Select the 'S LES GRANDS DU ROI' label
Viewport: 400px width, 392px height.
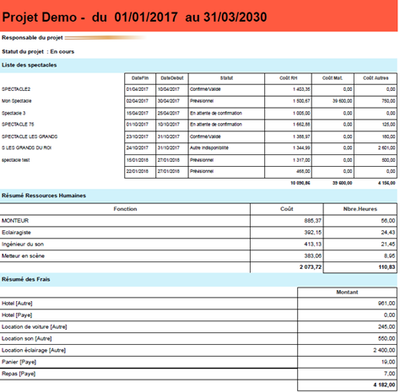pyautogui.click(x=27, y=148)
